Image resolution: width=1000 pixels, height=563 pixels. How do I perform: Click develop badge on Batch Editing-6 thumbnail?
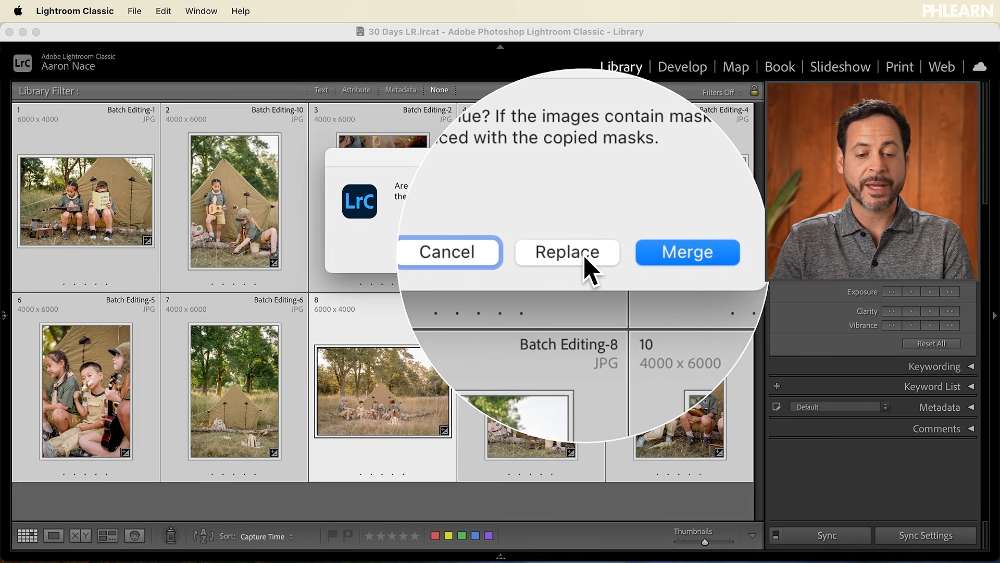tap(274, 453)
